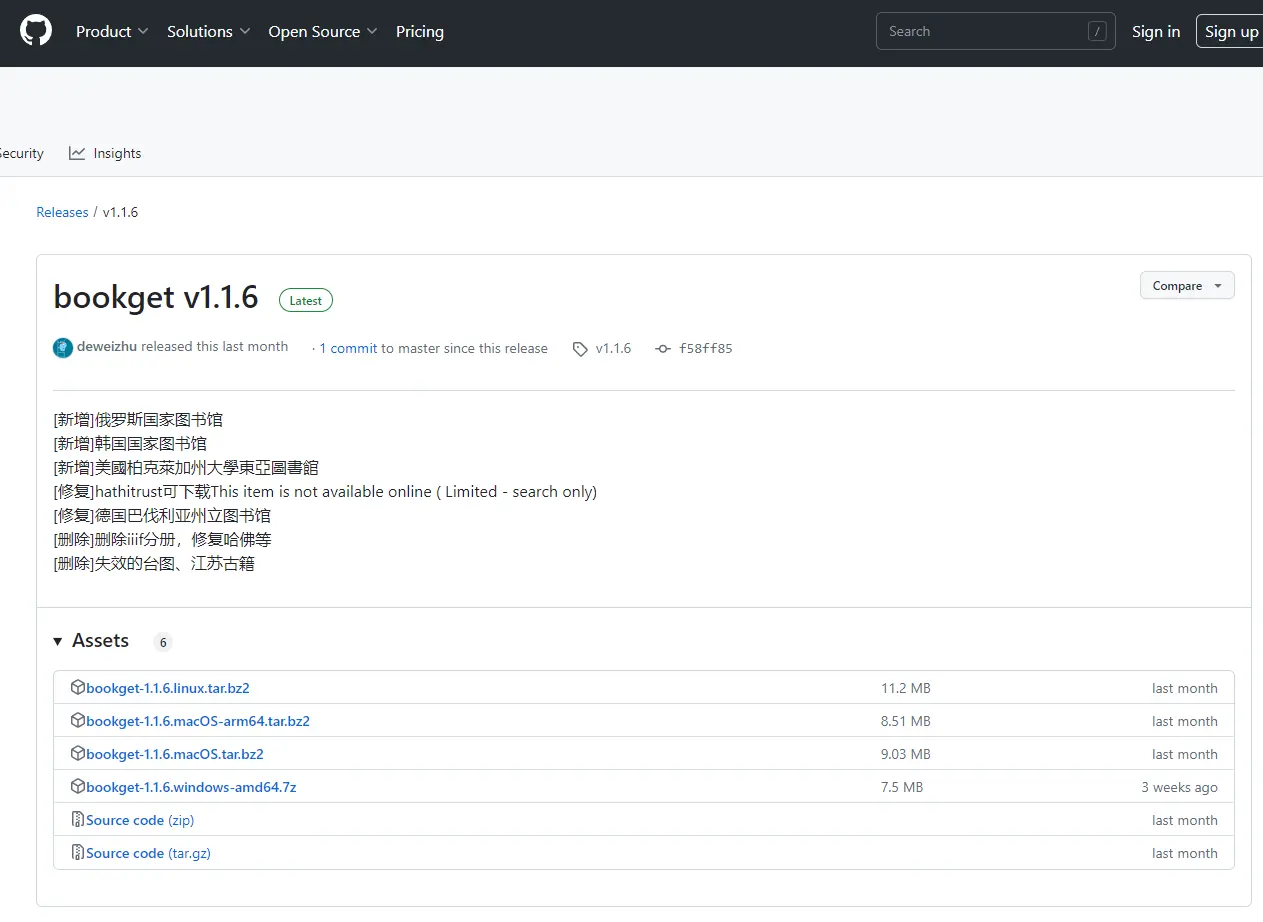1263x922 pixels.
Task: Download bookget-1.1.6.macOS-arm64.tar.bz2
Action: tap(198, 721)
